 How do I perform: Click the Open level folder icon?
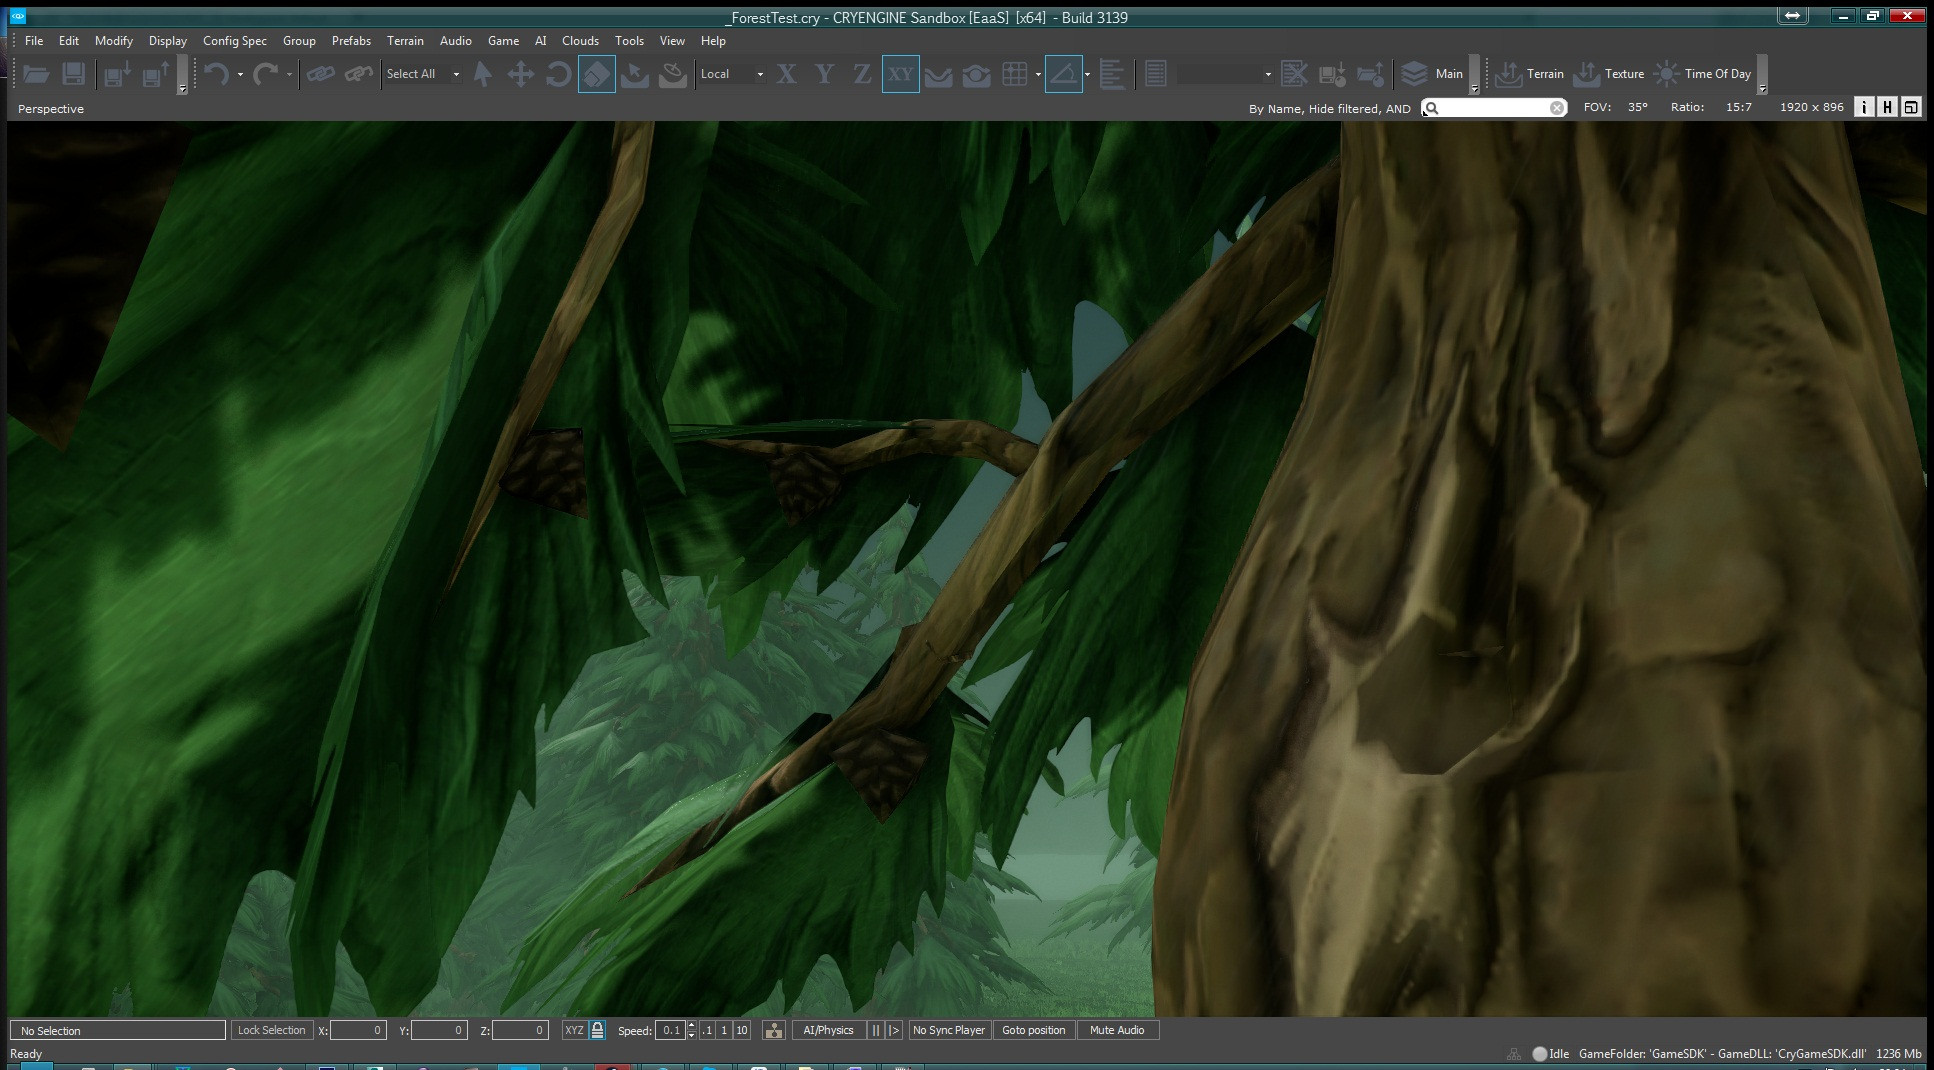pos(36,74)
